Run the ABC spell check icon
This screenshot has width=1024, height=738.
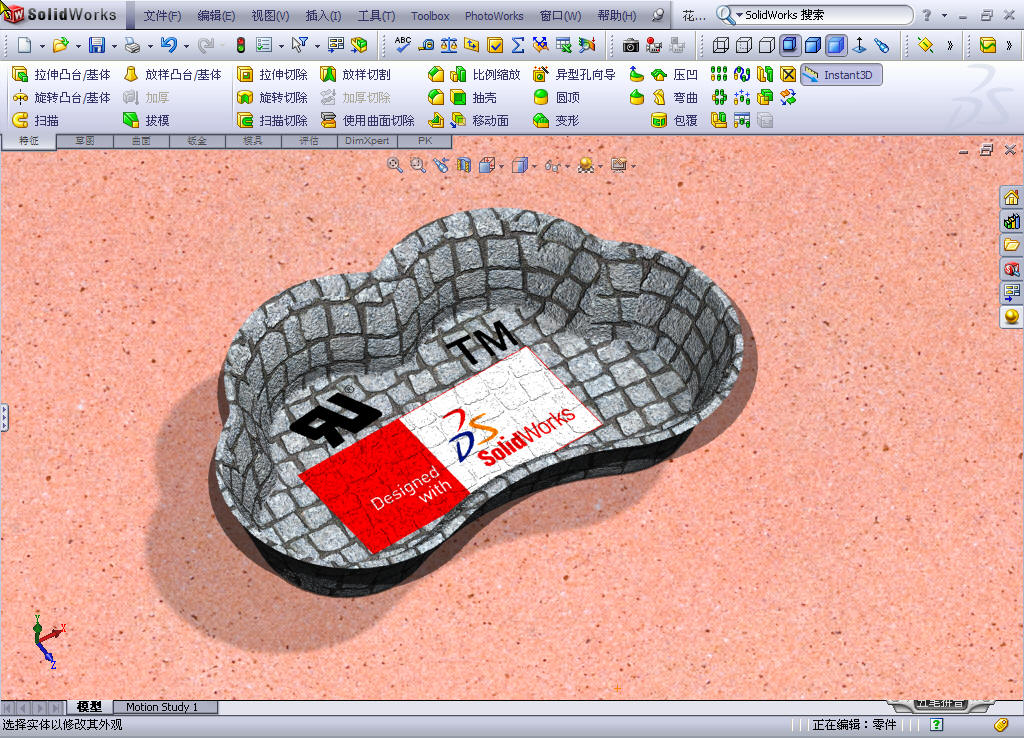point(403,44)
